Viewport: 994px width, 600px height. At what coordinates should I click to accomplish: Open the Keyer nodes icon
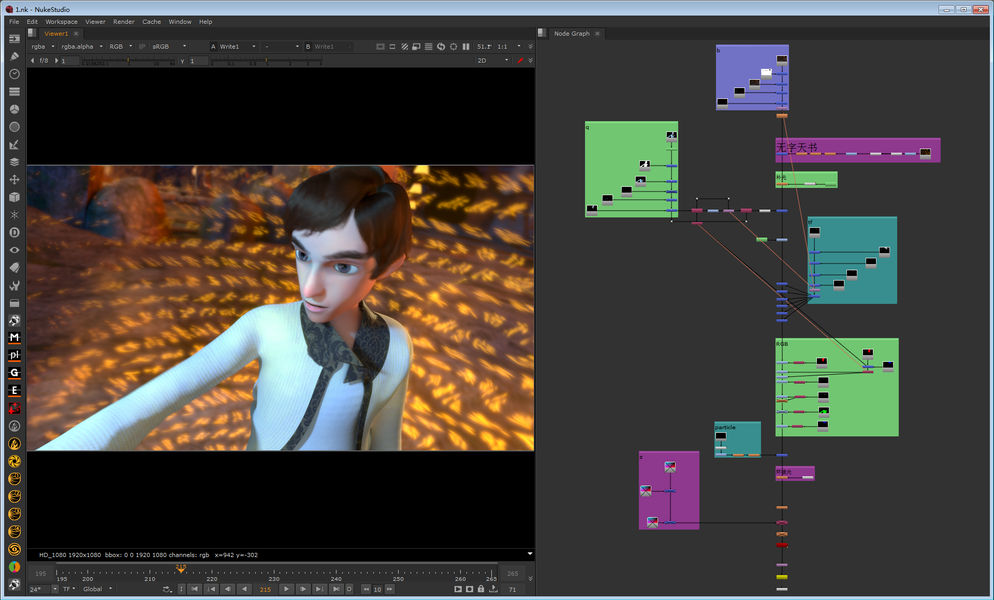(14, 145)
